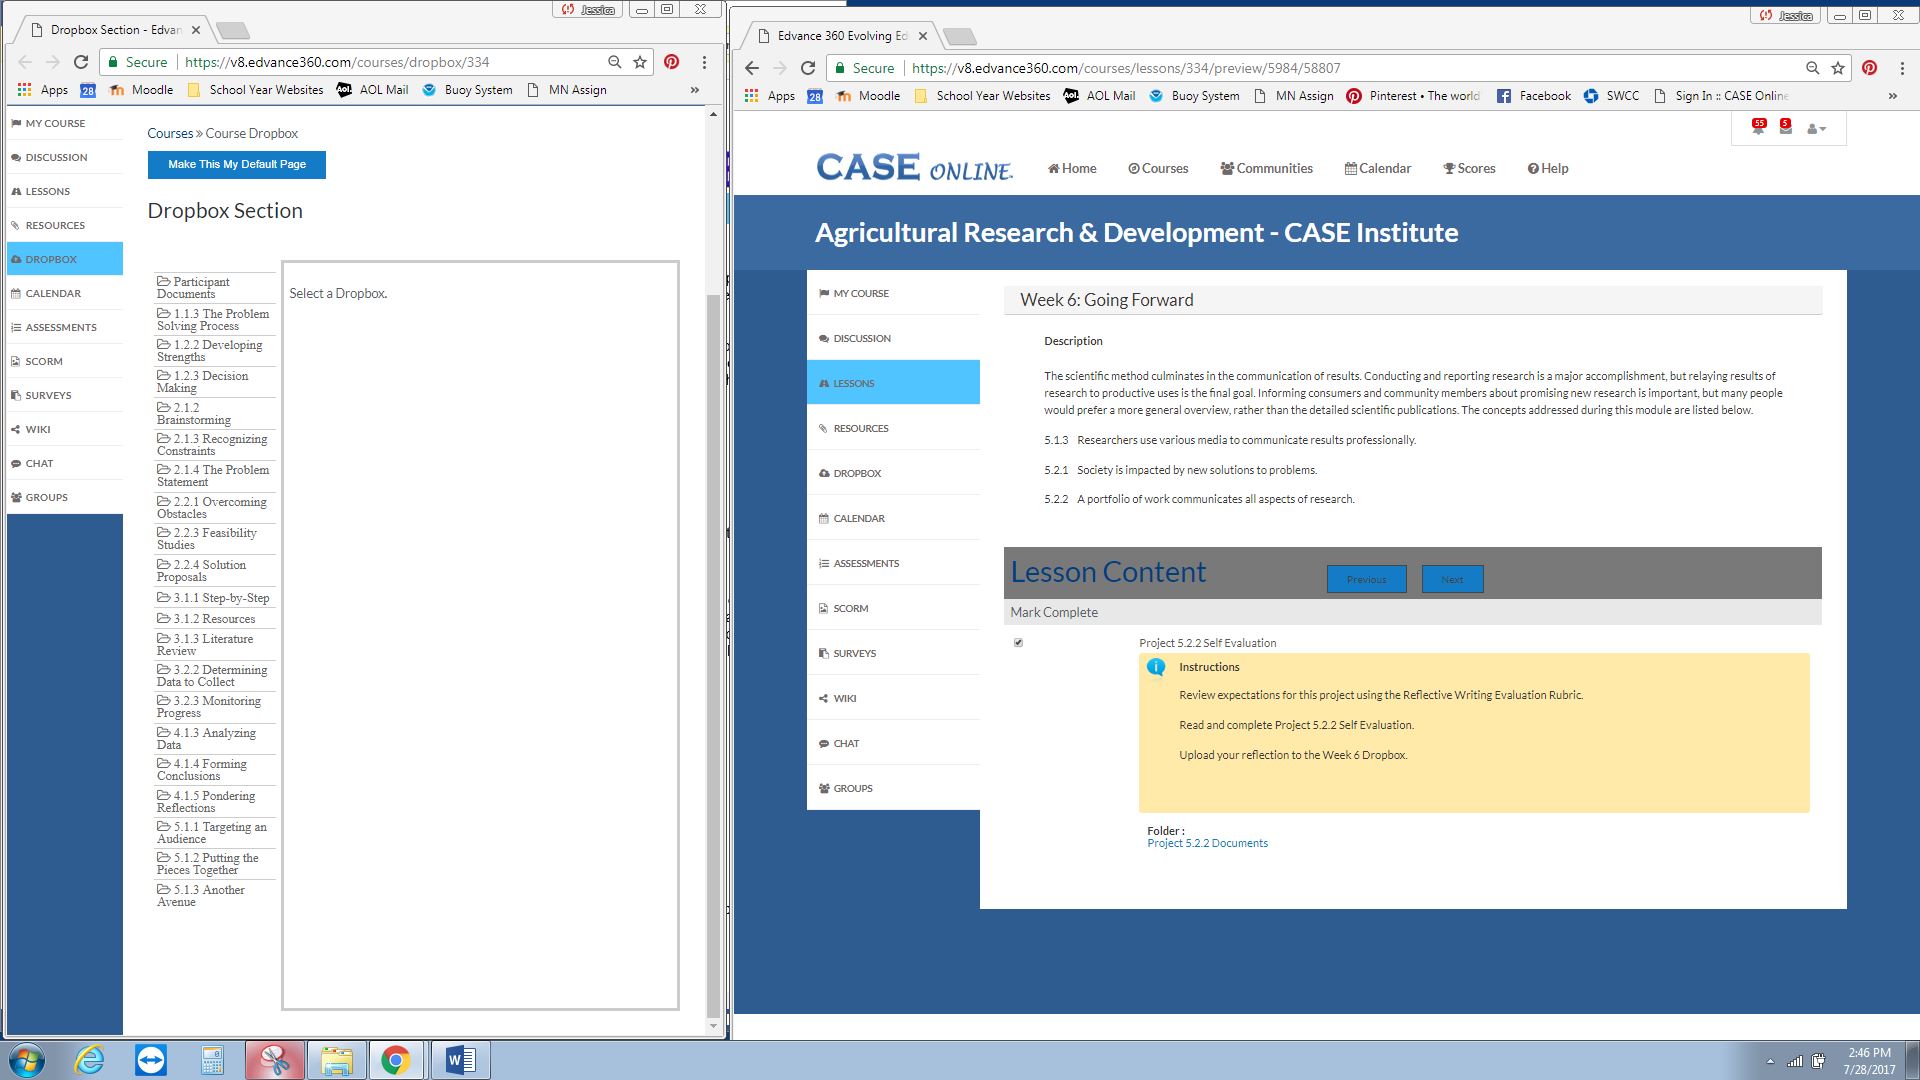Go back in the right browser window
This screenshot has width=1920, height=1080.
tap(752, 68)
